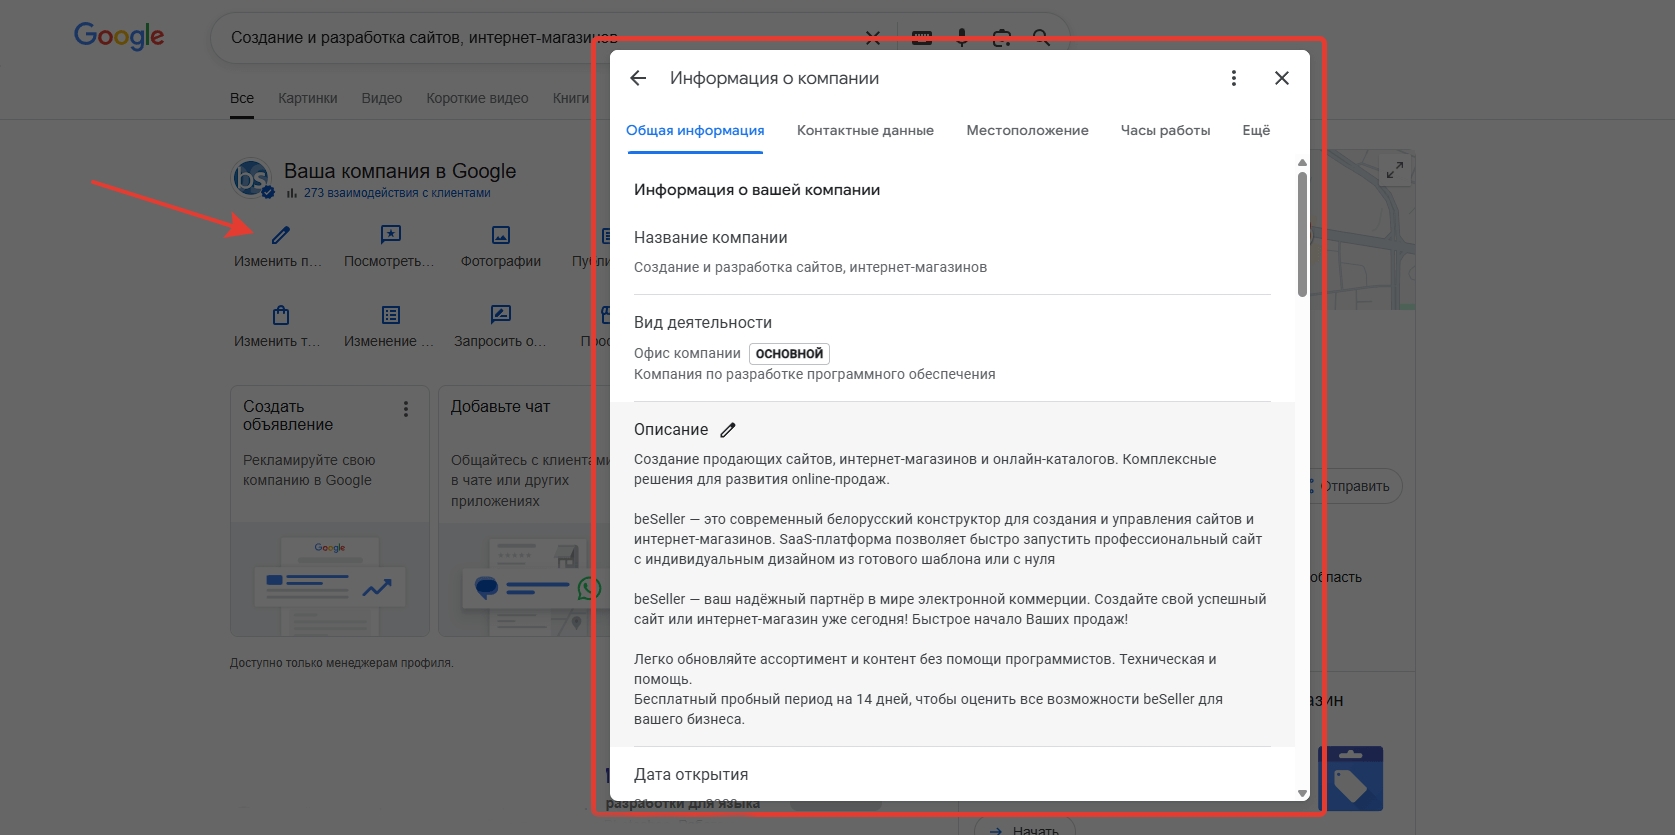Click into the Google search input field
Screen dimensions: 1675x835
tap(540, 38)
